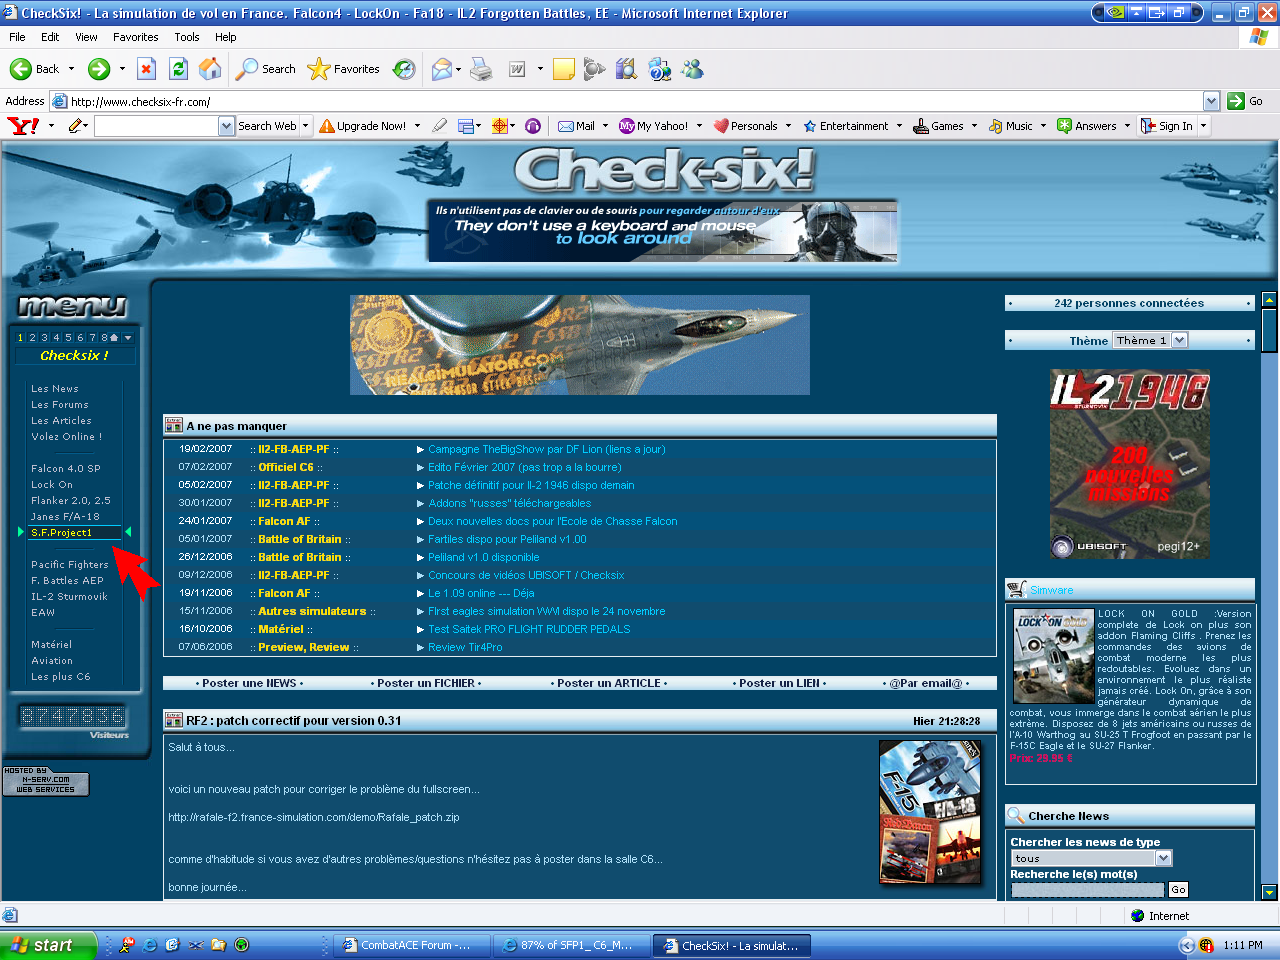Open the Edit menu

click(x=50, y=37)
